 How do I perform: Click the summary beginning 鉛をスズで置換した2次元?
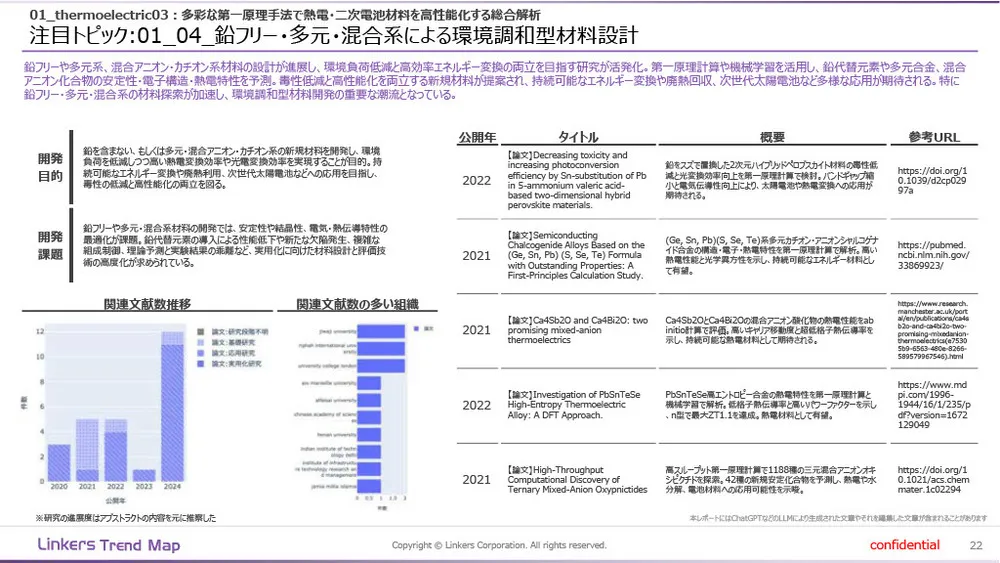[x=771, y=180]
